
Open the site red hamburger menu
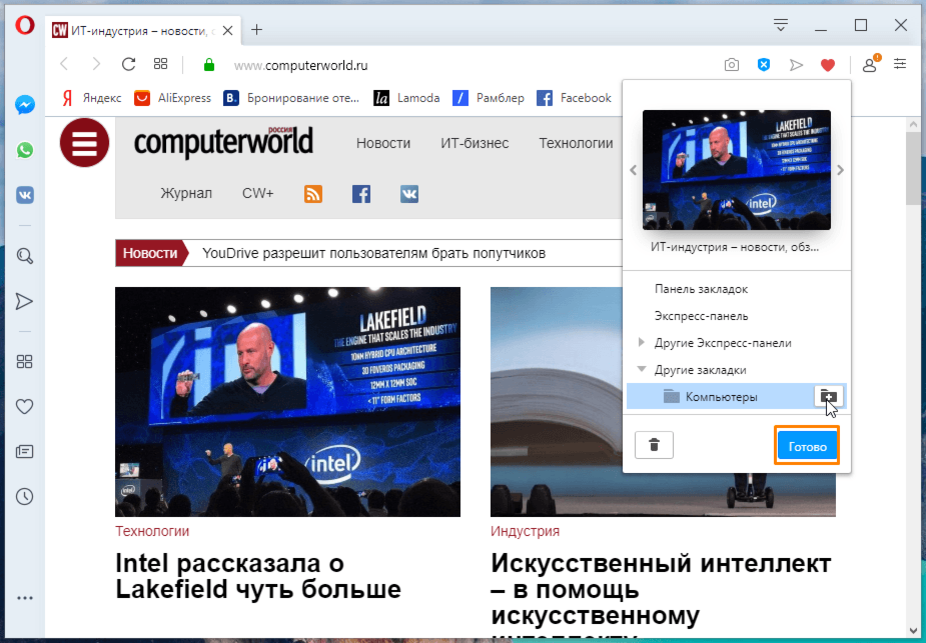click(84, 142)
